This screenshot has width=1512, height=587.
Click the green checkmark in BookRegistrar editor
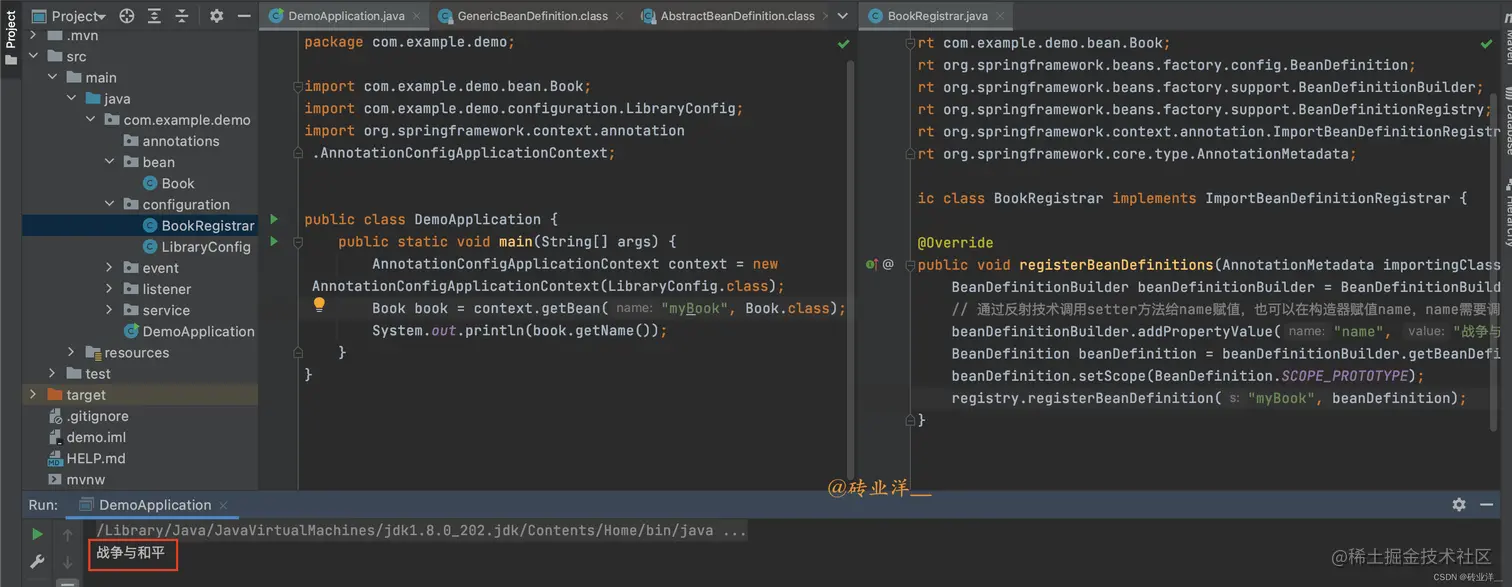click(1485, 44)
